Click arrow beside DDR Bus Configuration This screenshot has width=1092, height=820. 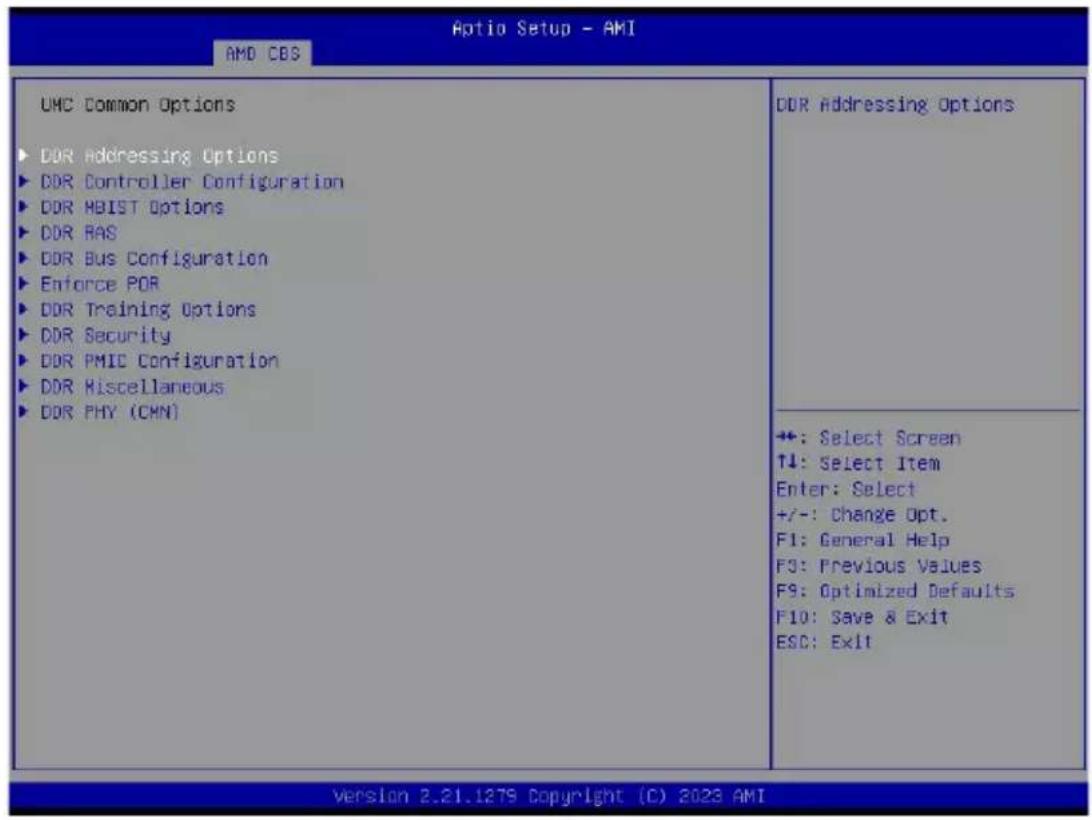pos(24,258)
